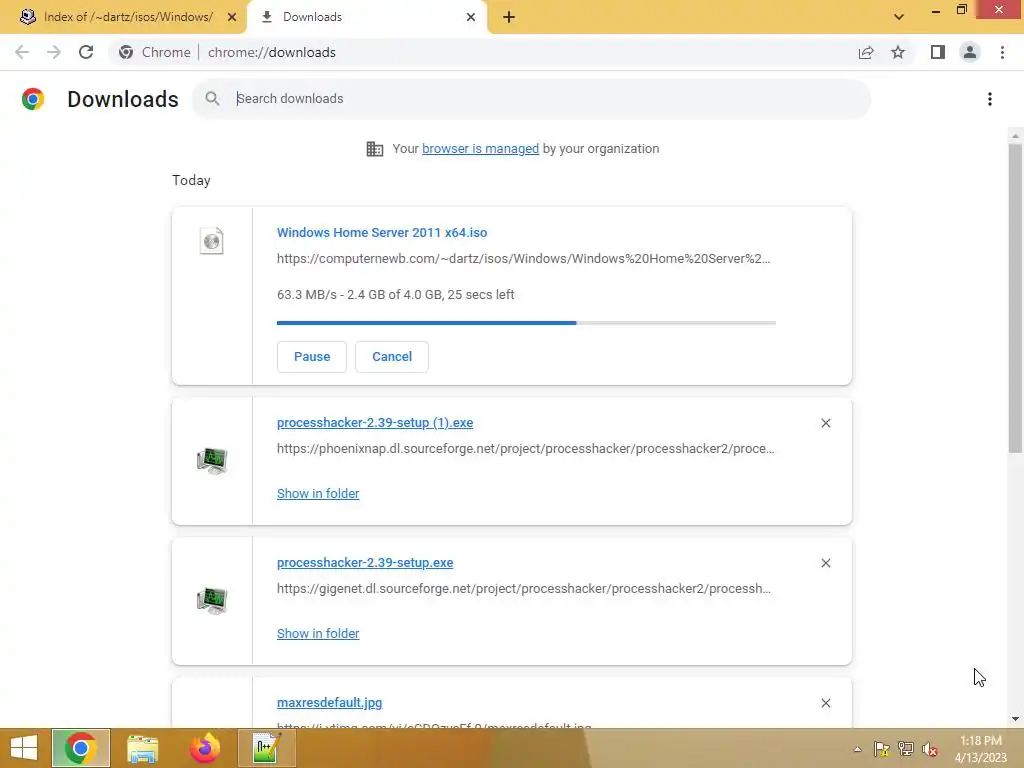Close the Downloads tab
The height and width of the screenshot is (768, 1024).
471,17
